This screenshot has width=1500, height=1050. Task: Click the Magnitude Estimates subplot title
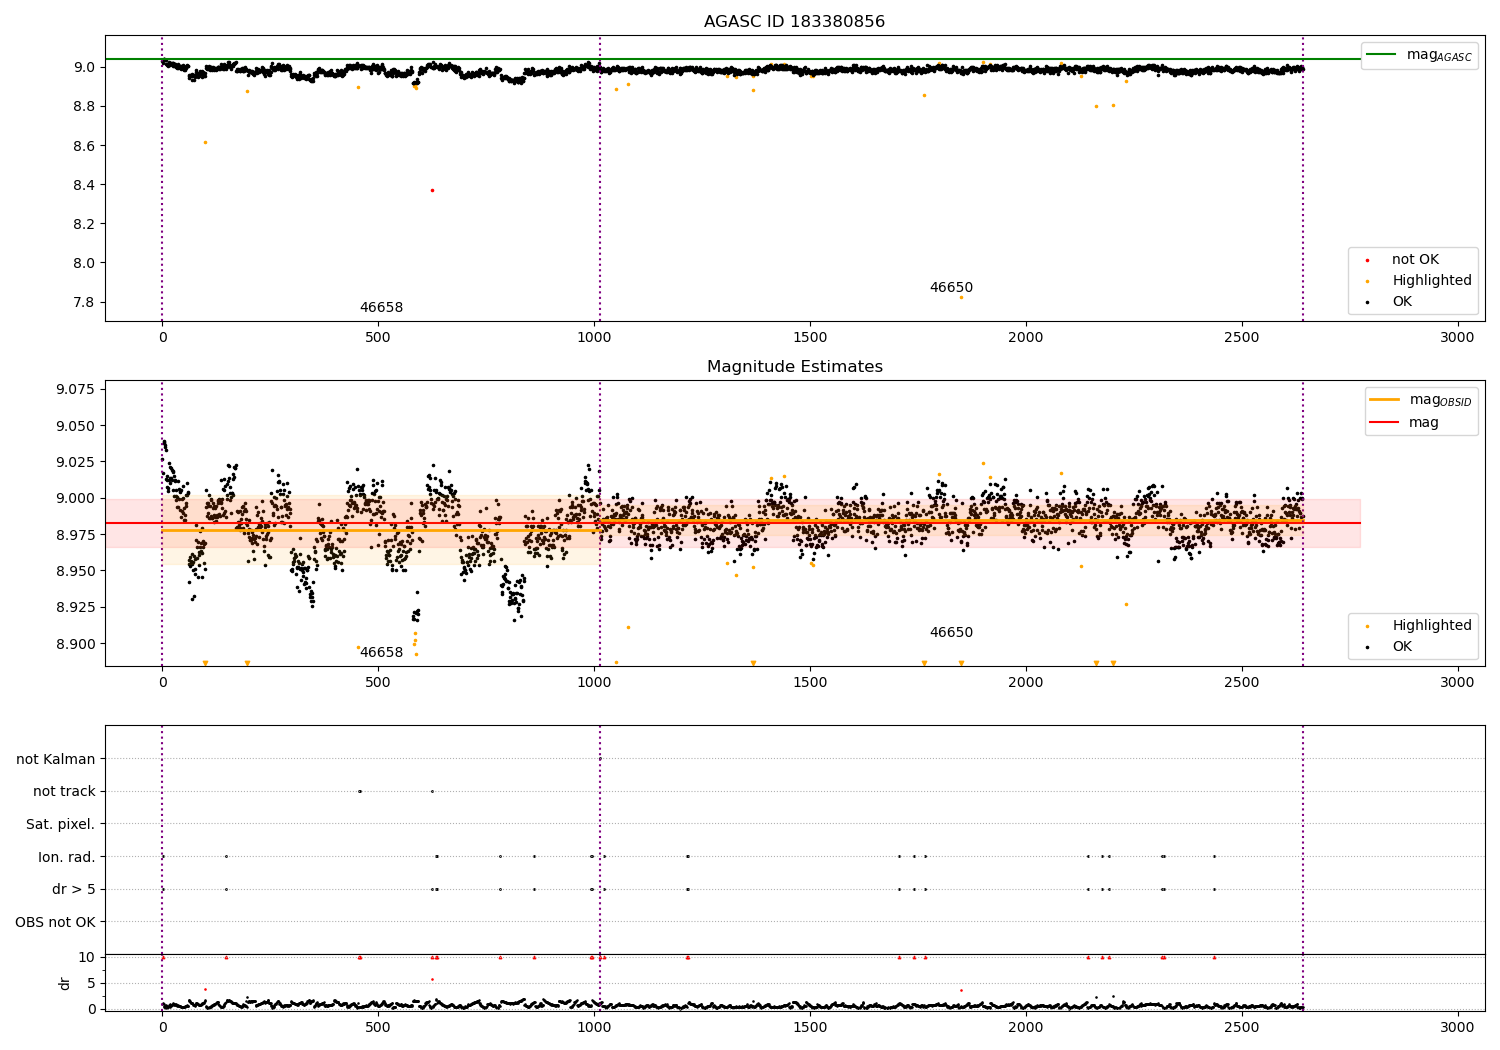[794, 367]
